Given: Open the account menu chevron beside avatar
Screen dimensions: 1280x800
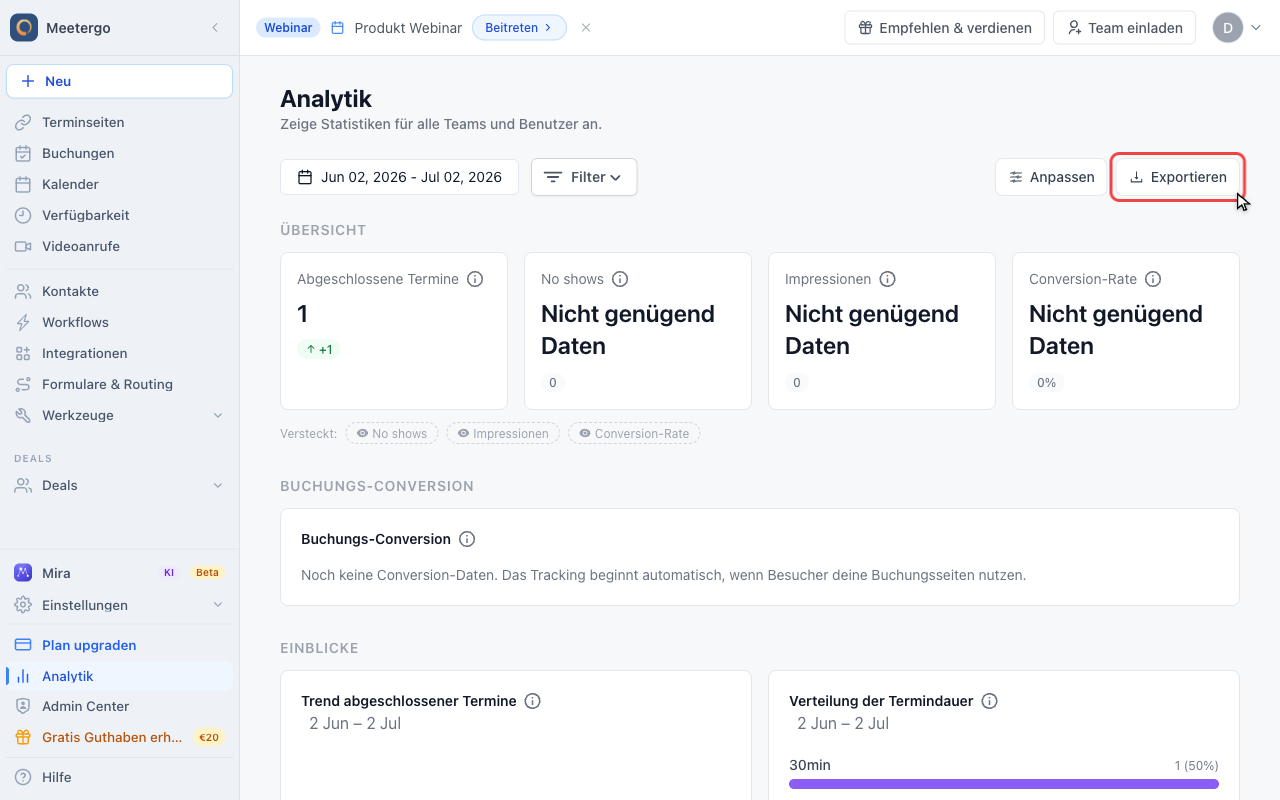Looking at the screenshot, I should point(1256,28).
